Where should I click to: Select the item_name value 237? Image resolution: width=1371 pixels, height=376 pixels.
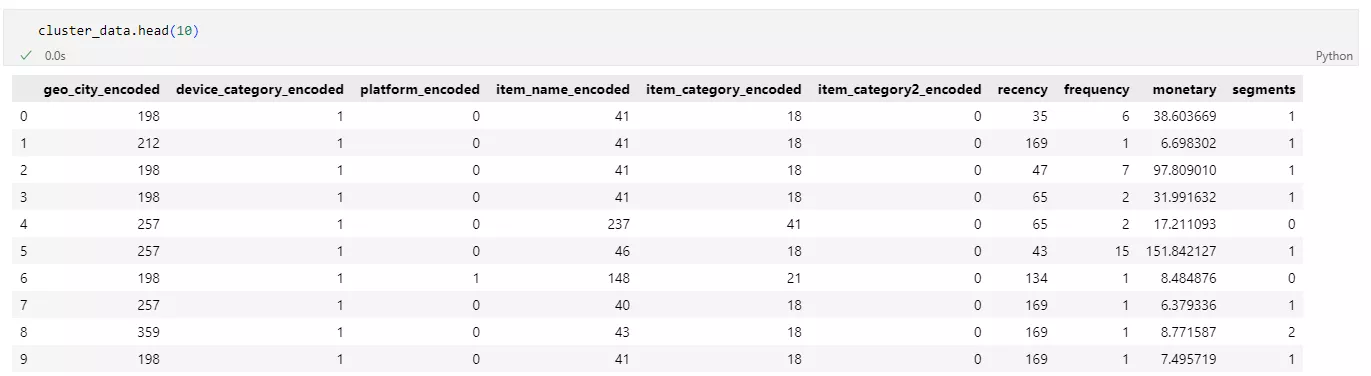(x=618, y=224)
